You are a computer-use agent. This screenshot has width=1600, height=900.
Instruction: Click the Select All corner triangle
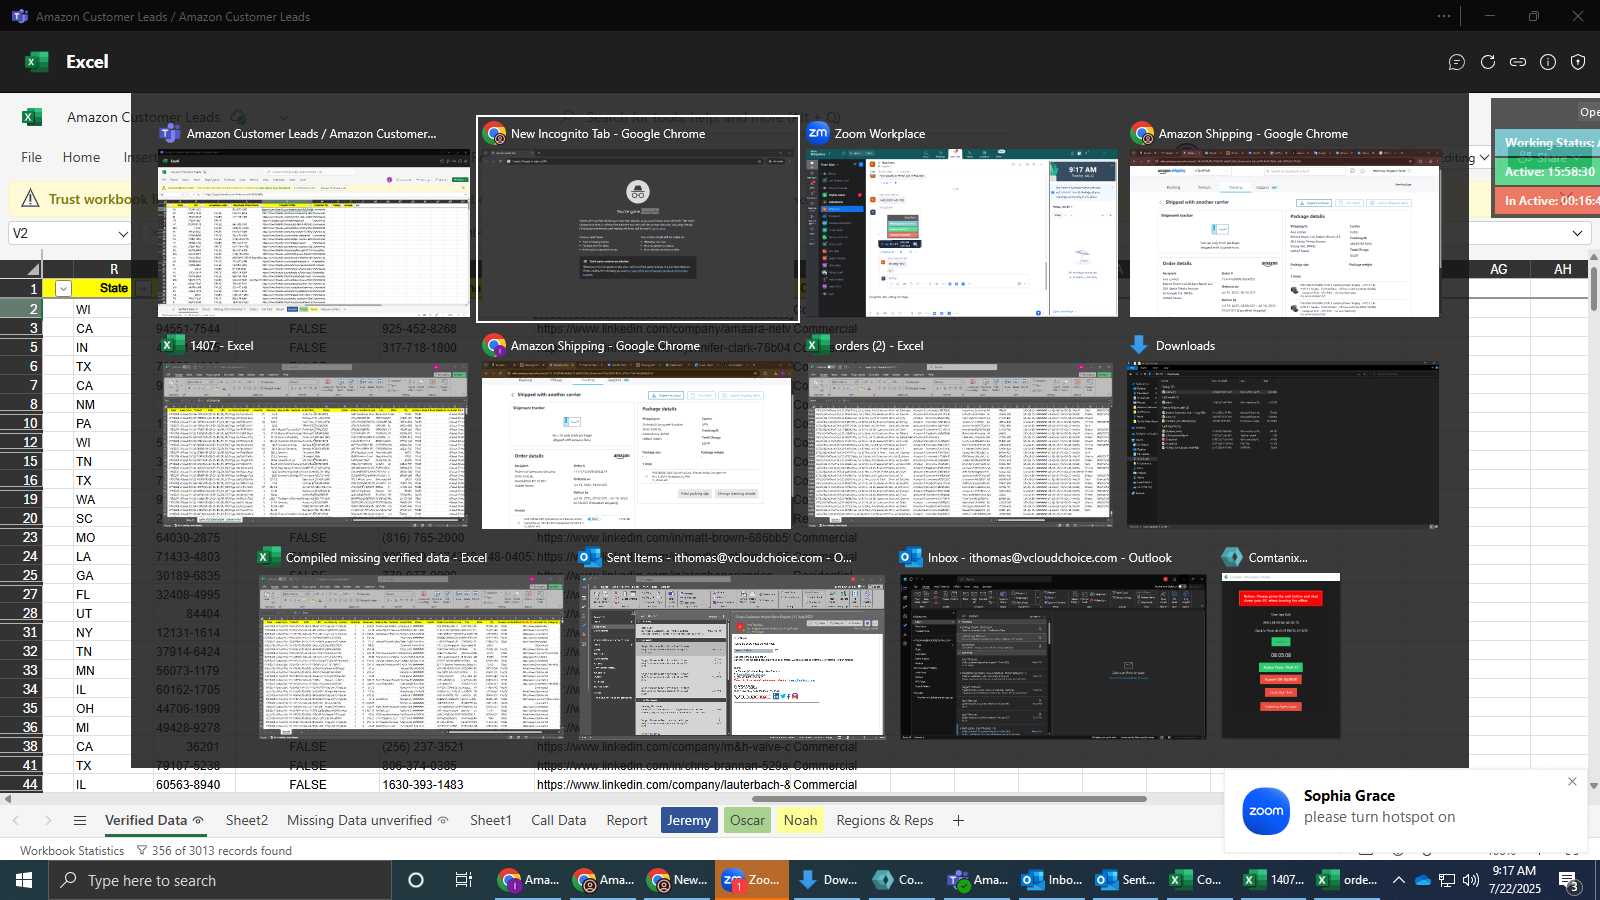tap(33, 269)
